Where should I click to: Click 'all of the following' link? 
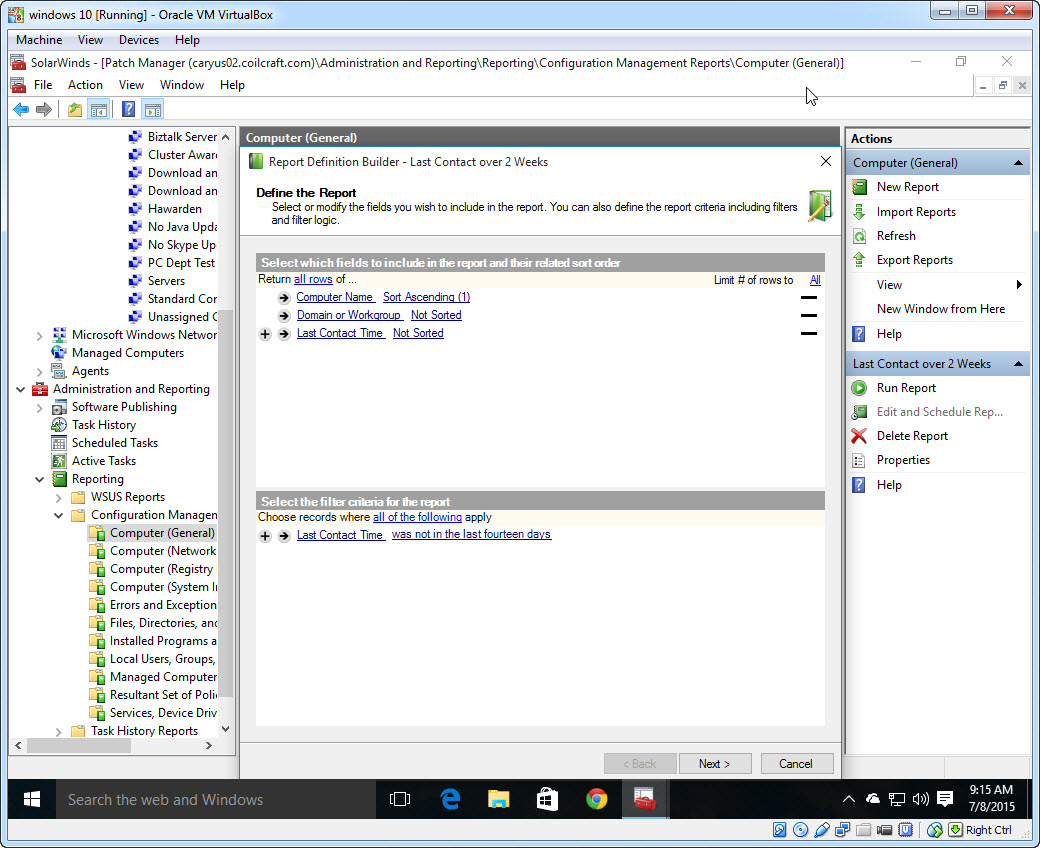click(x=417, y=517)
